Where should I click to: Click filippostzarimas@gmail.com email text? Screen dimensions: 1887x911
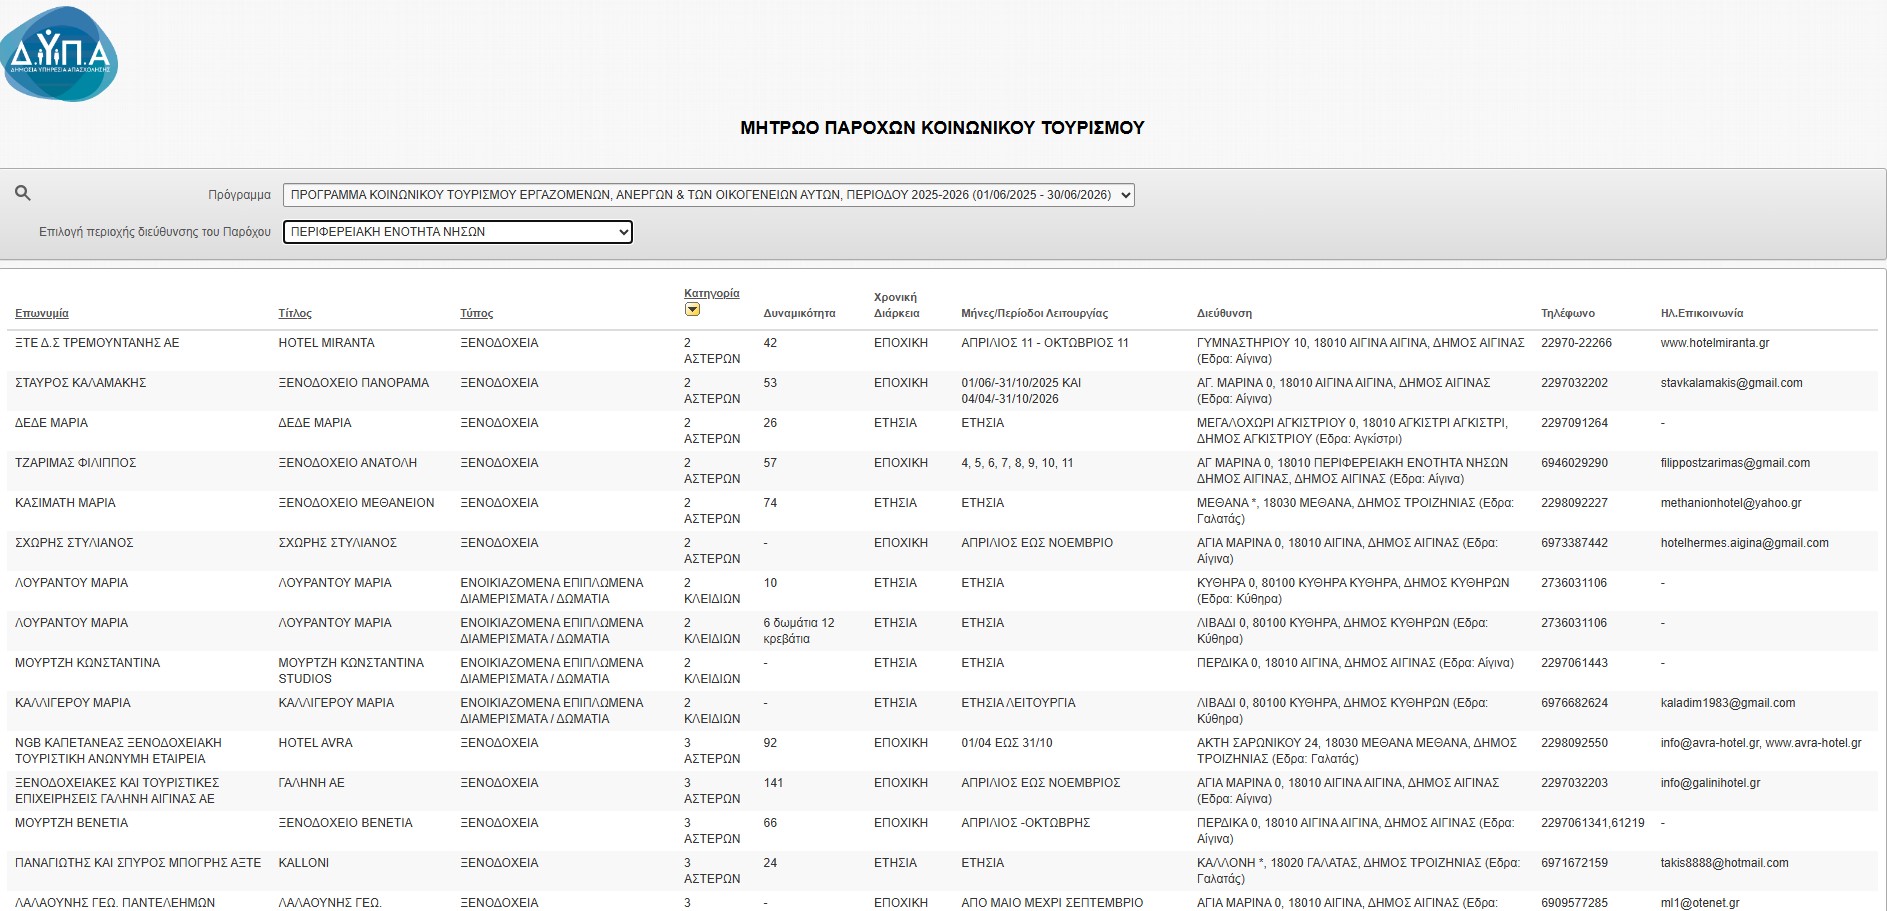[1735, 463]
